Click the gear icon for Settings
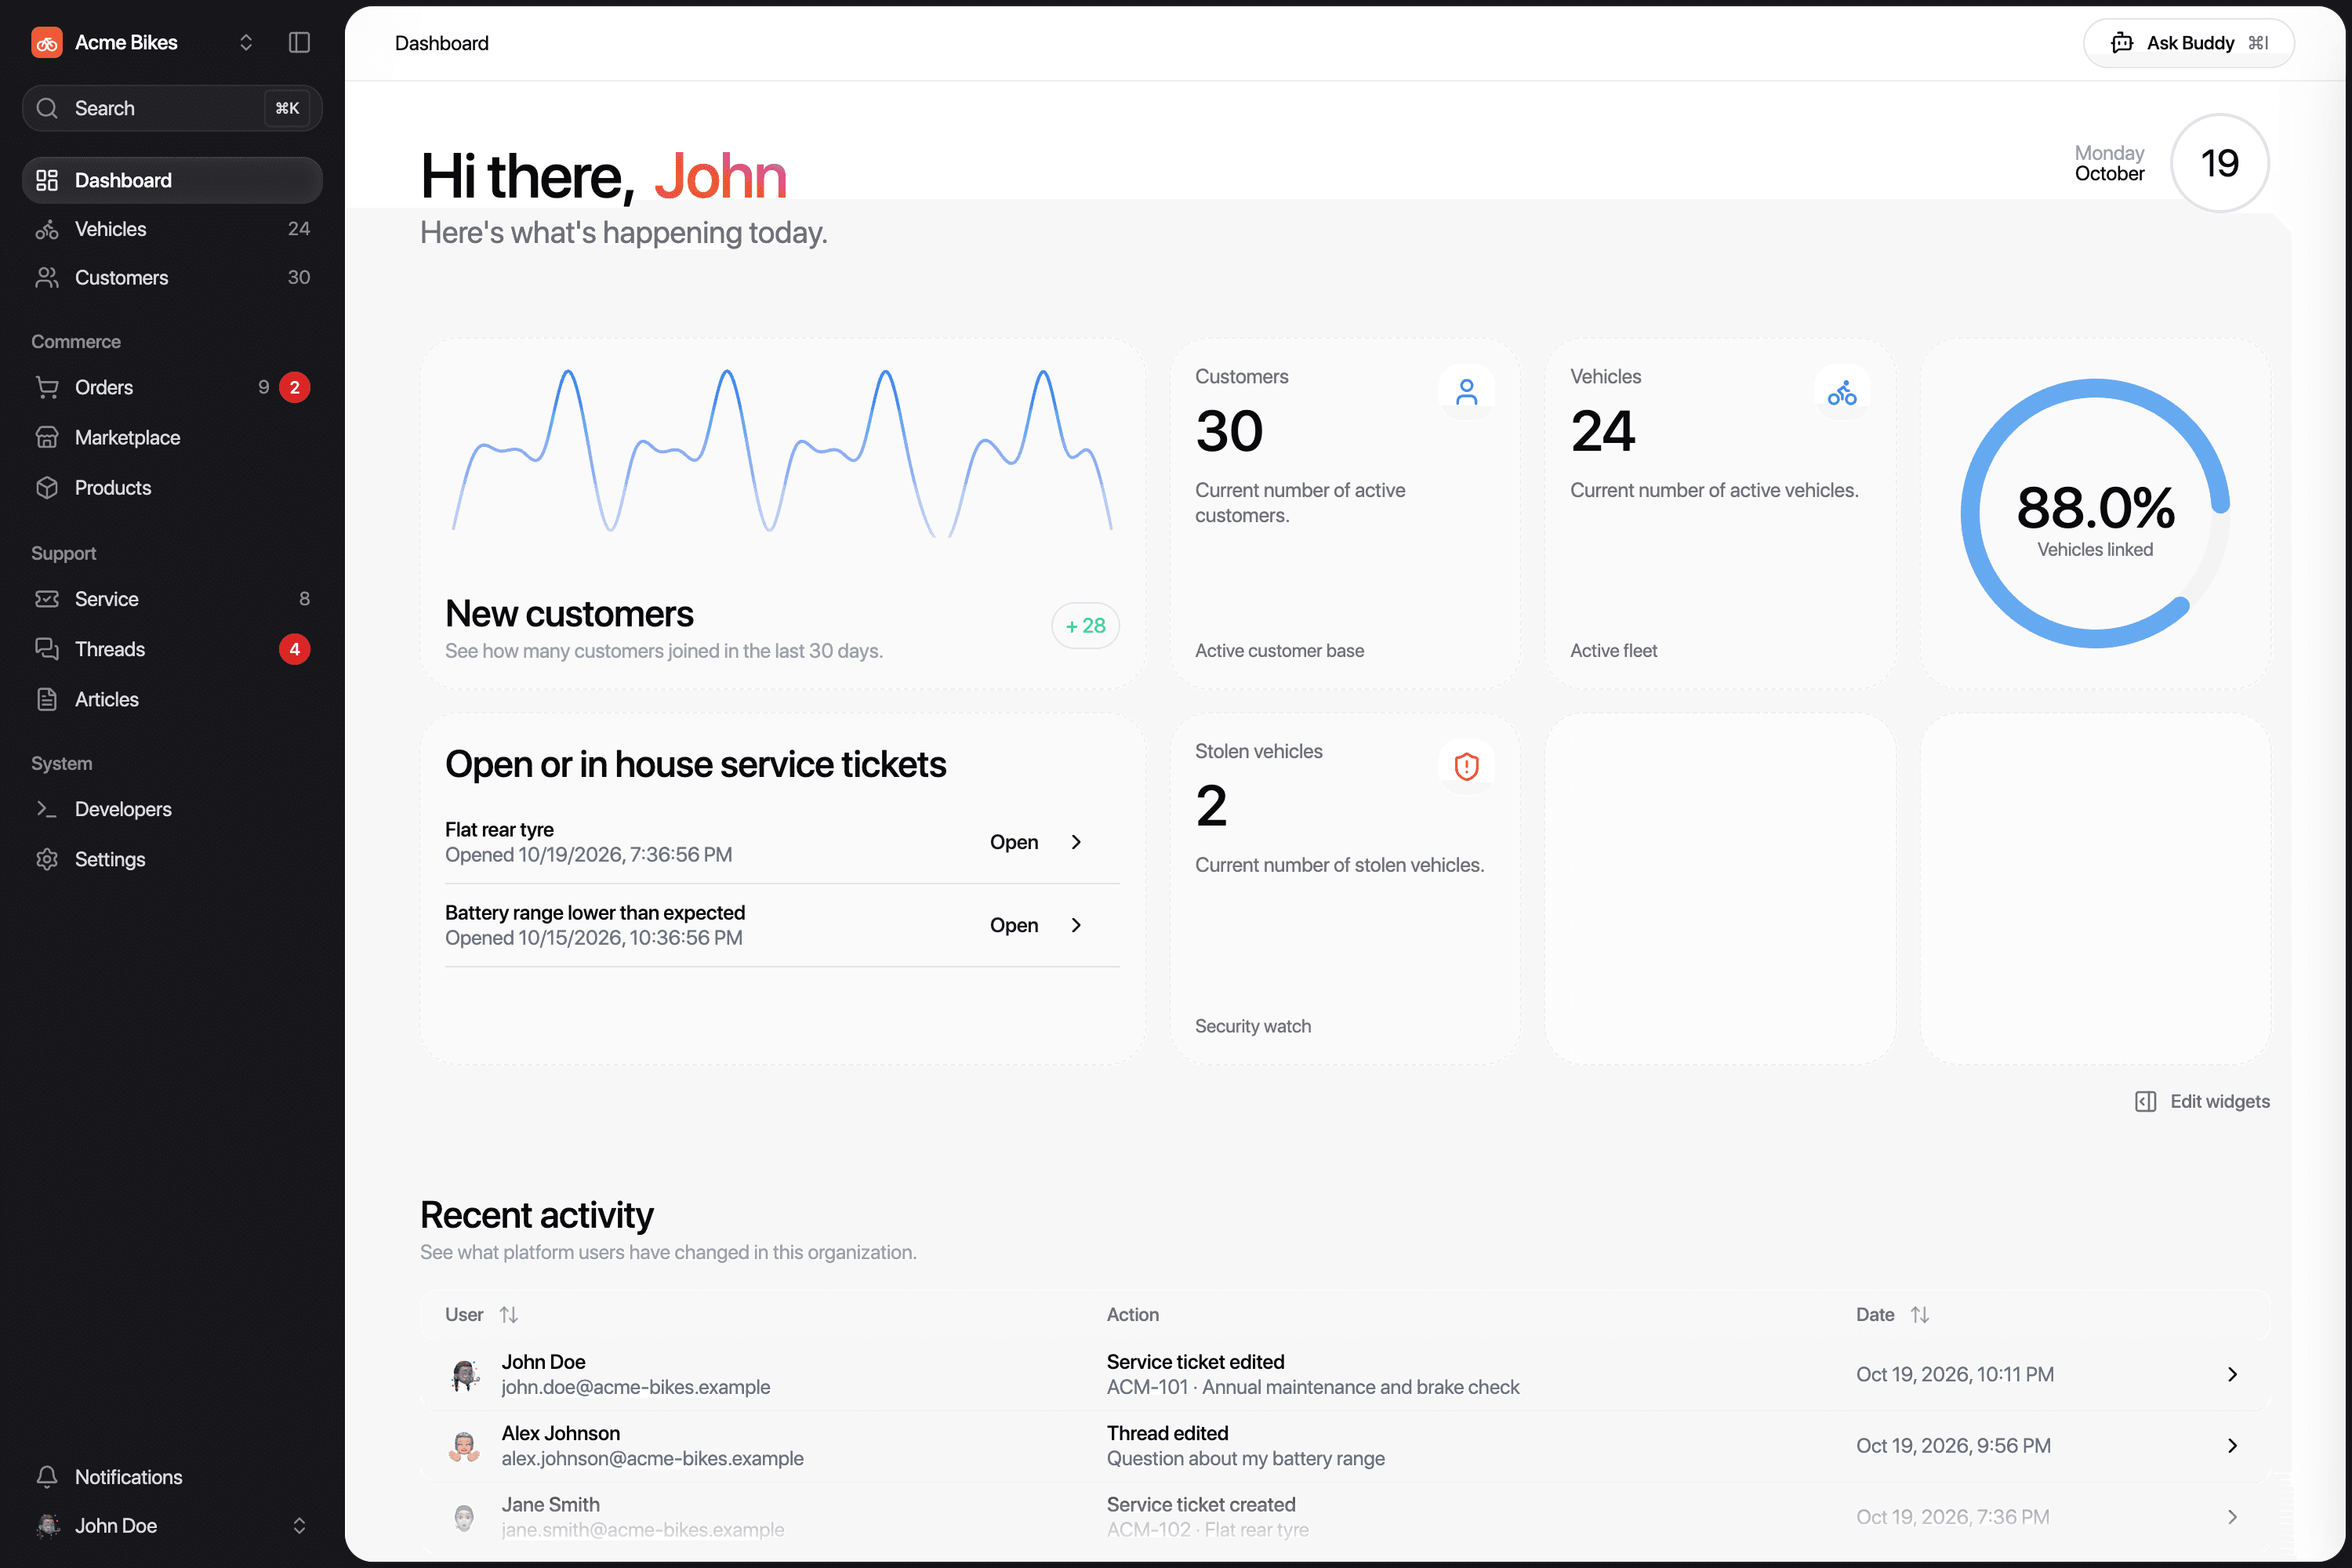Image resolution: width=2352 pixels, height=1568 pixels. [47, 859]
